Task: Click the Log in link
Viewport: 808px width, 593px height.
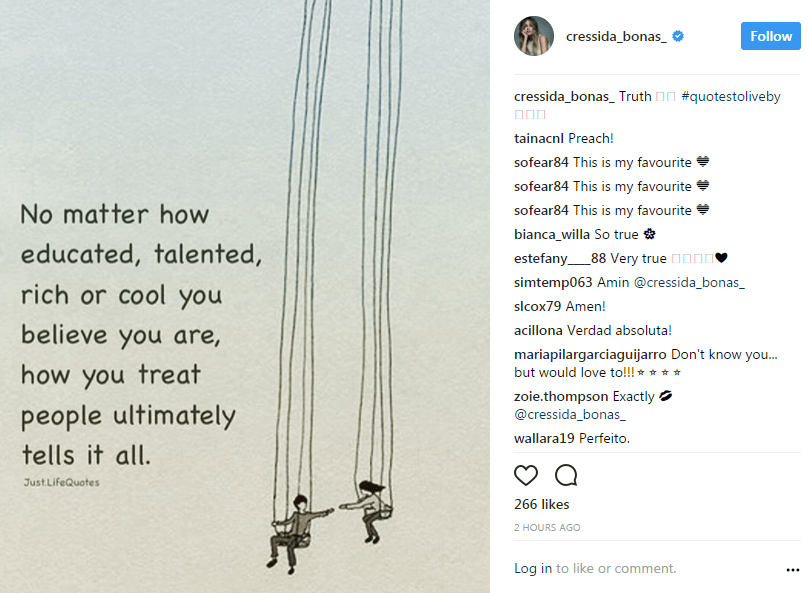Action: point(533,568)
